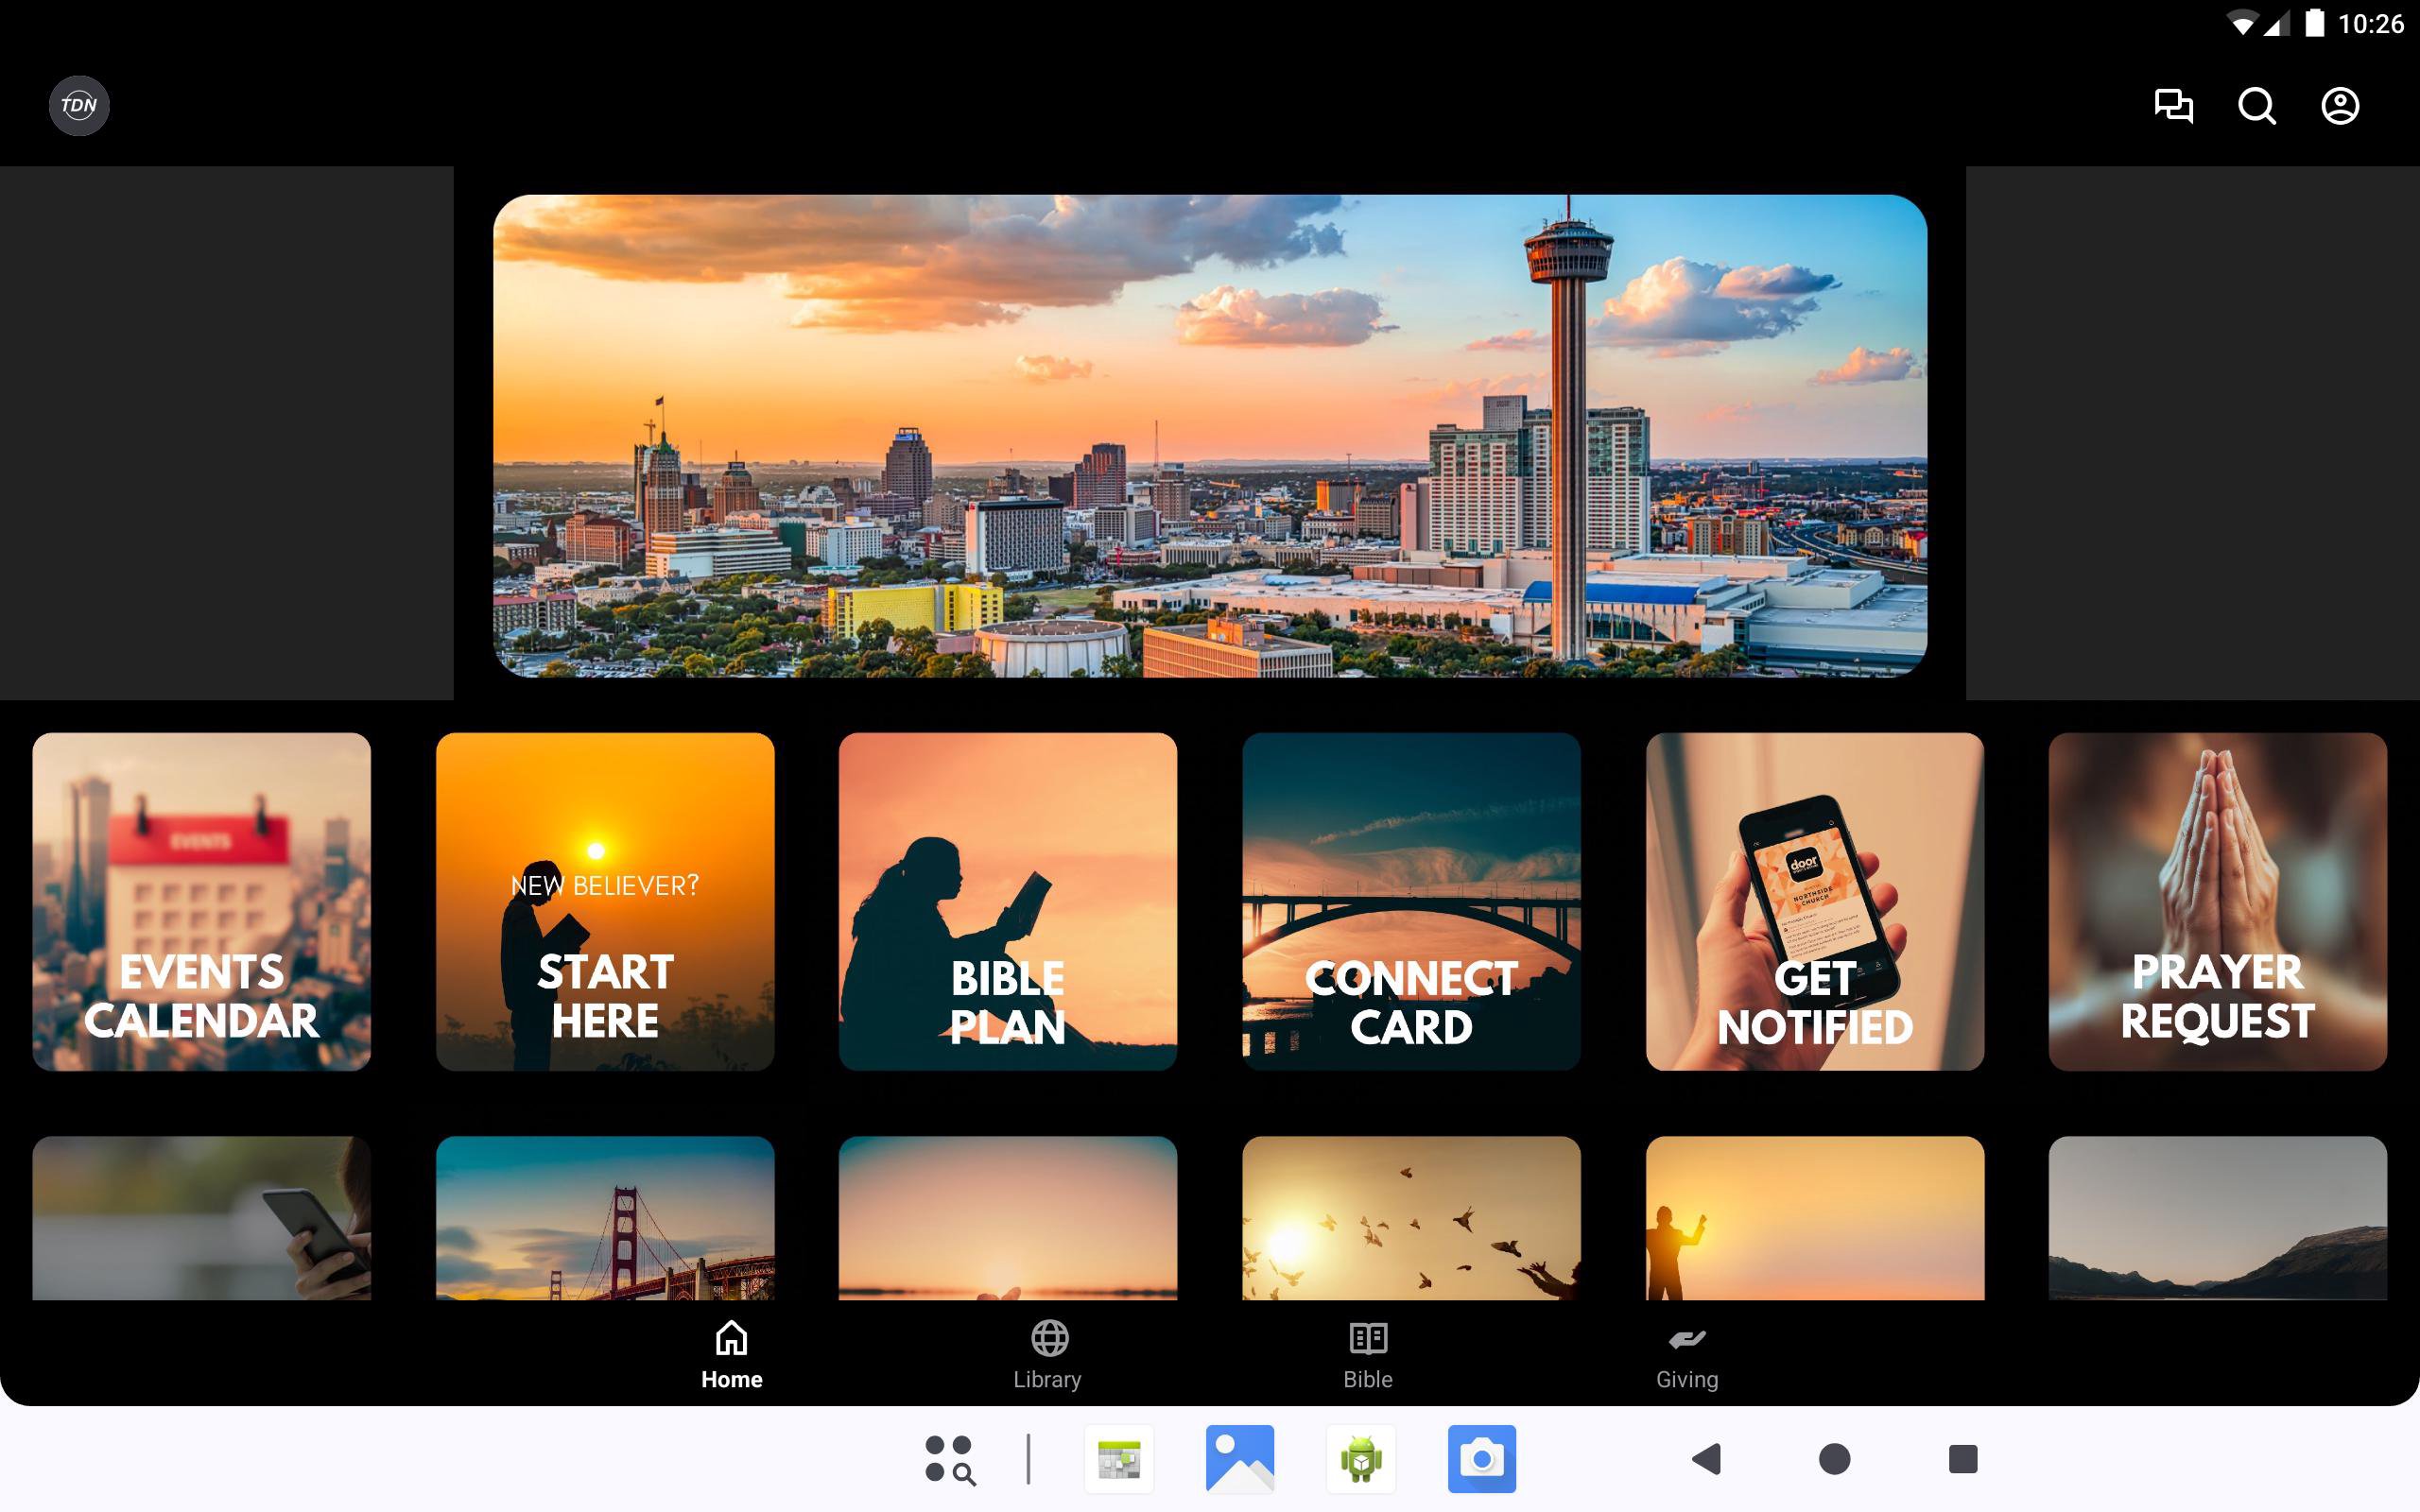The width and height of the screenshot is (2420, 1512).
Task: Click the search magnifier icon
Action: point(2256,105)
